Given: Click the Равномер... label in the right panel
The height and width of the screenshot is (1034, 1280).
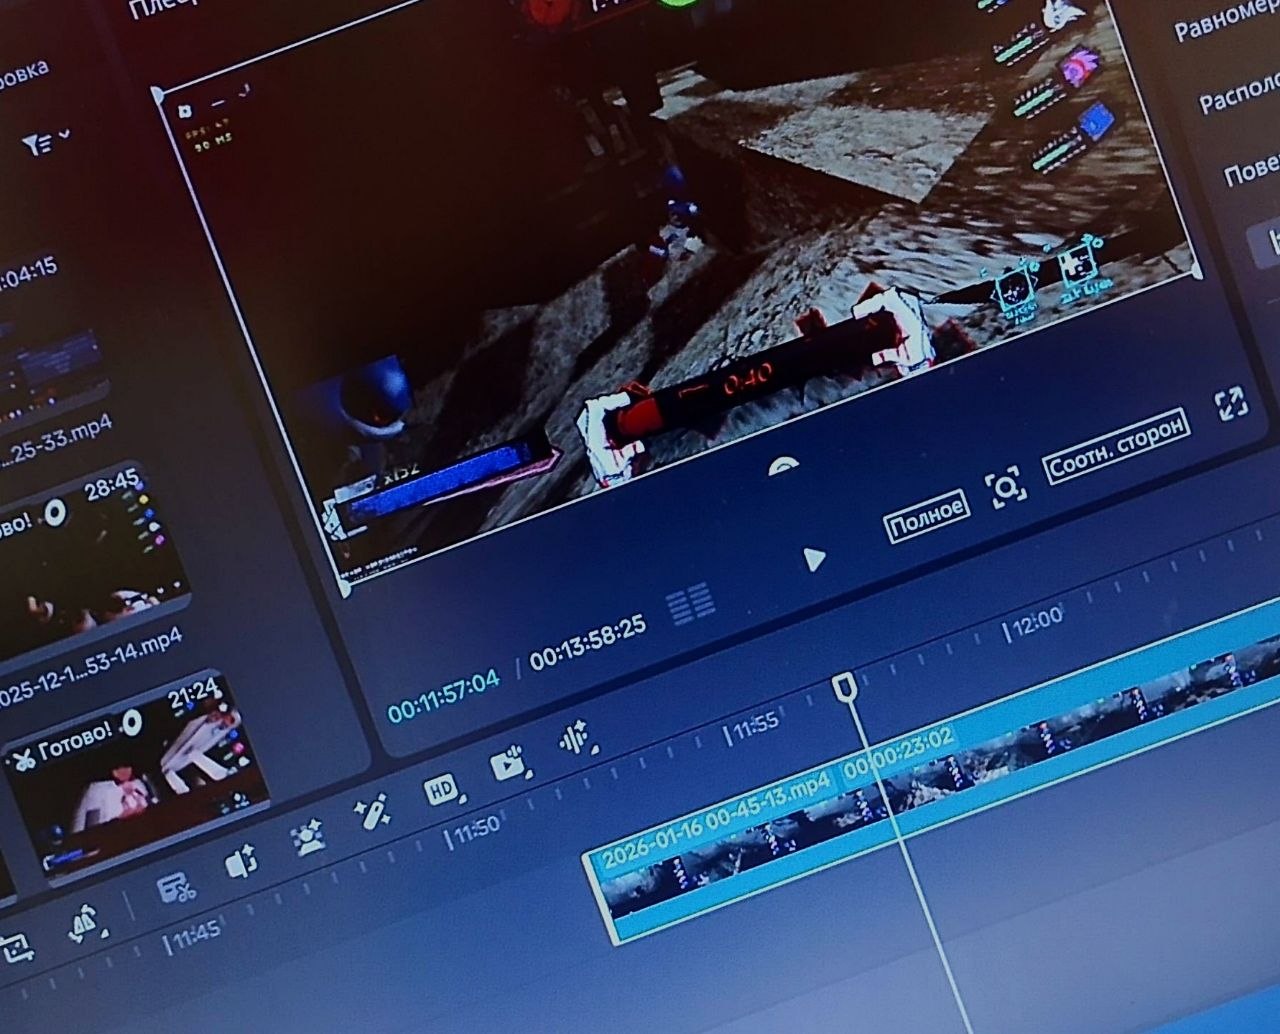Looking at the screenshot, I should pos(1227,17).
